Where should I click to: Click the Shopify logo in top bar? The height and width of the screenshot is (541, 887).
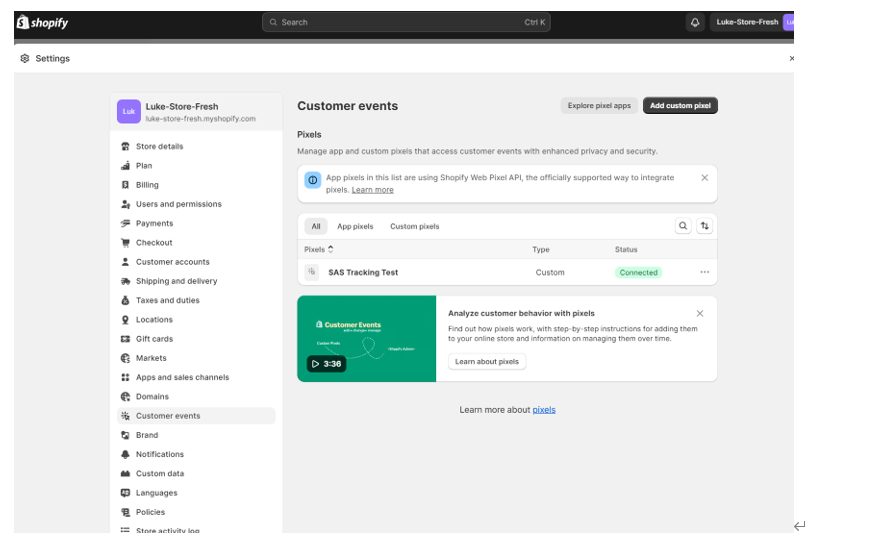click(x=42, y=23)
